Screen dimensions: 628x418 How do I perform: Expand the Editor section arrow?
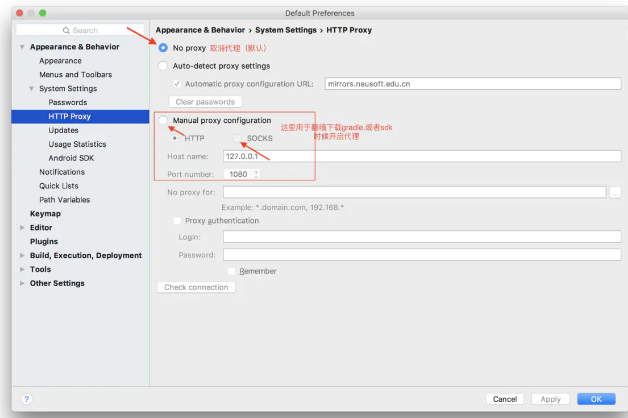click(x=22, y=227)
